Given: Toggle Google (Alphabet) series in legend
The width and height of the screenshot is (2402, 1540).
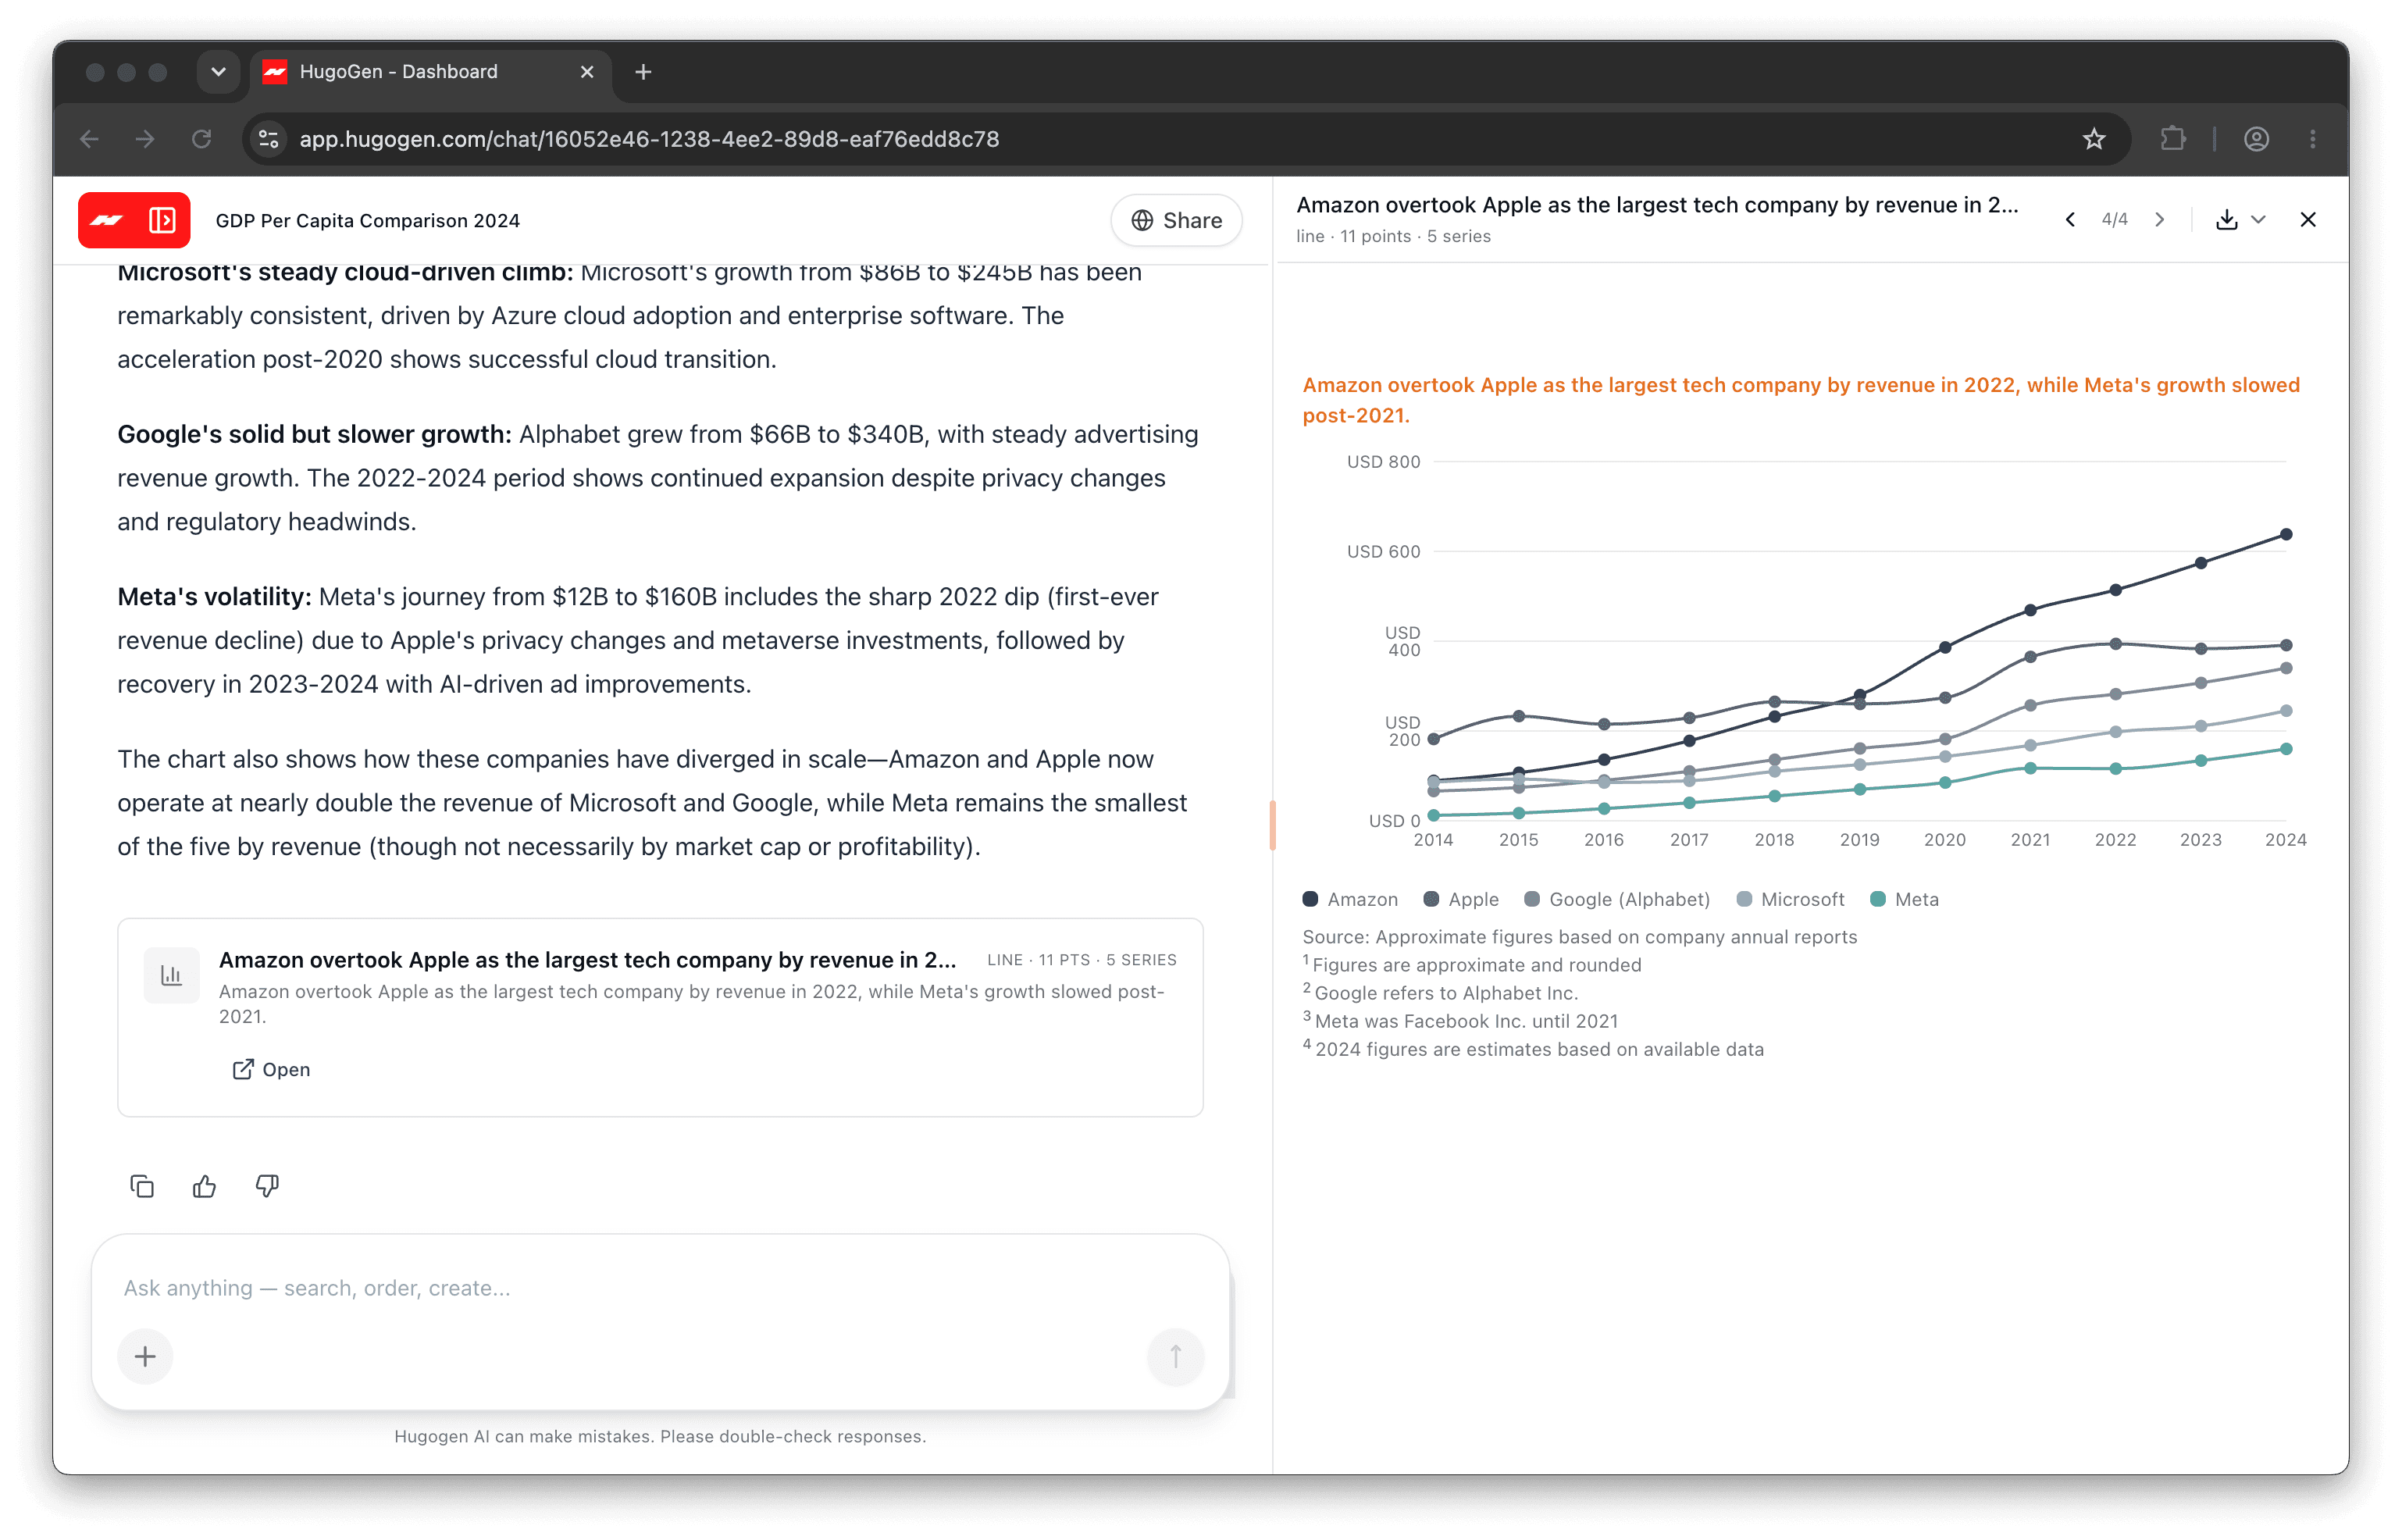Looking at the screenshot, I should (1617, 899).
